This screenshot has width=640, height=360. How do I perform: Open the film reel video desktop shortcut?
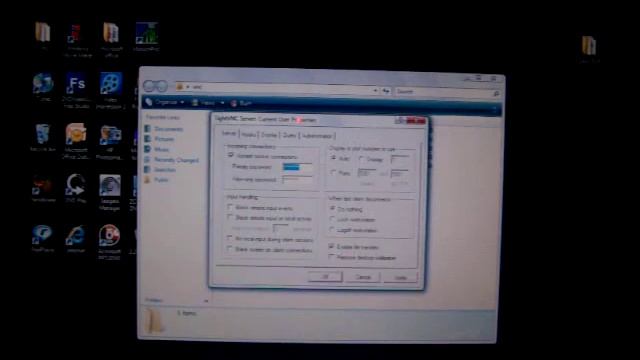[110, 84]
